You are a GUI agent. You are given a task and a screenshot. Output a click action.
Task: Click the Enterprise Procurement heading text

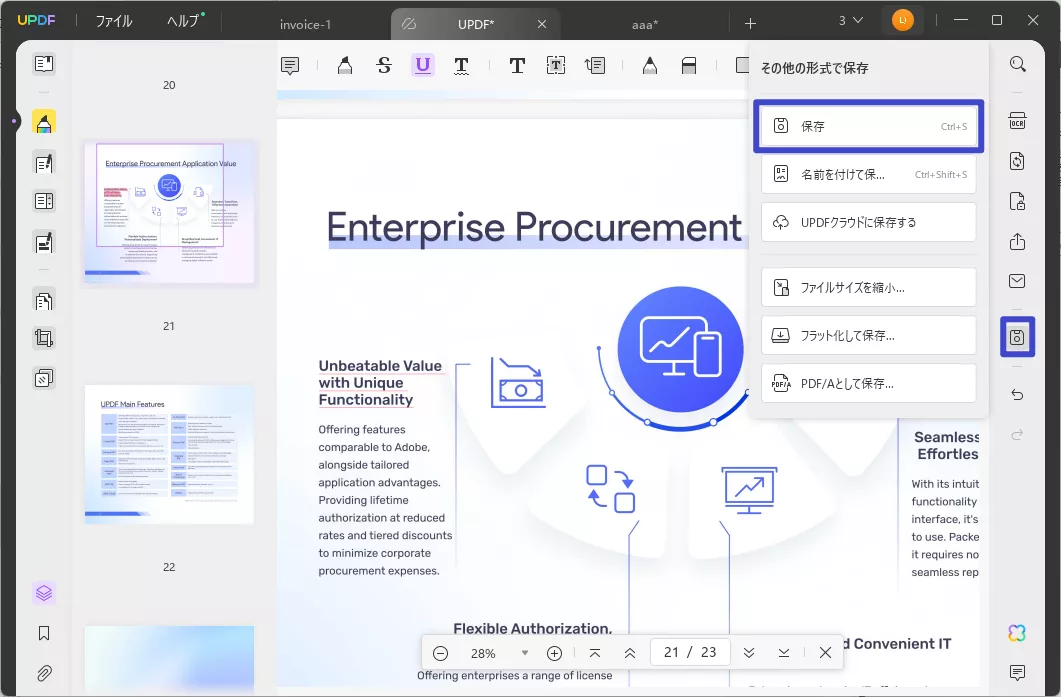tap(535, 227)
